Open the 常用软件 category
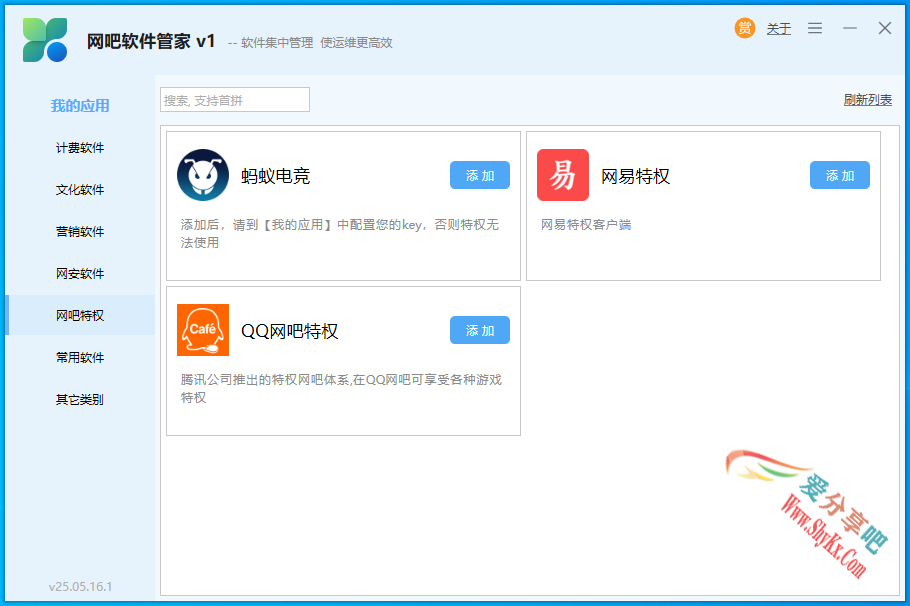The height and width of the screenshot is (606, 910). pos(80,358)
